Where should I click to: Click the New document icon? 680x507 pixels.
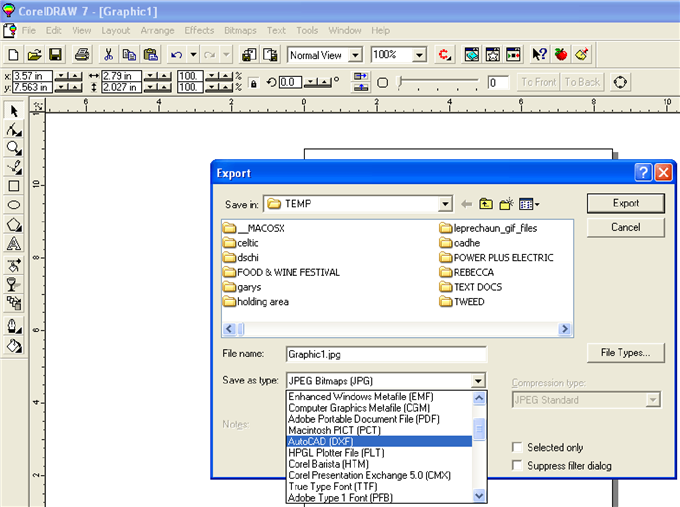point(13,55)
